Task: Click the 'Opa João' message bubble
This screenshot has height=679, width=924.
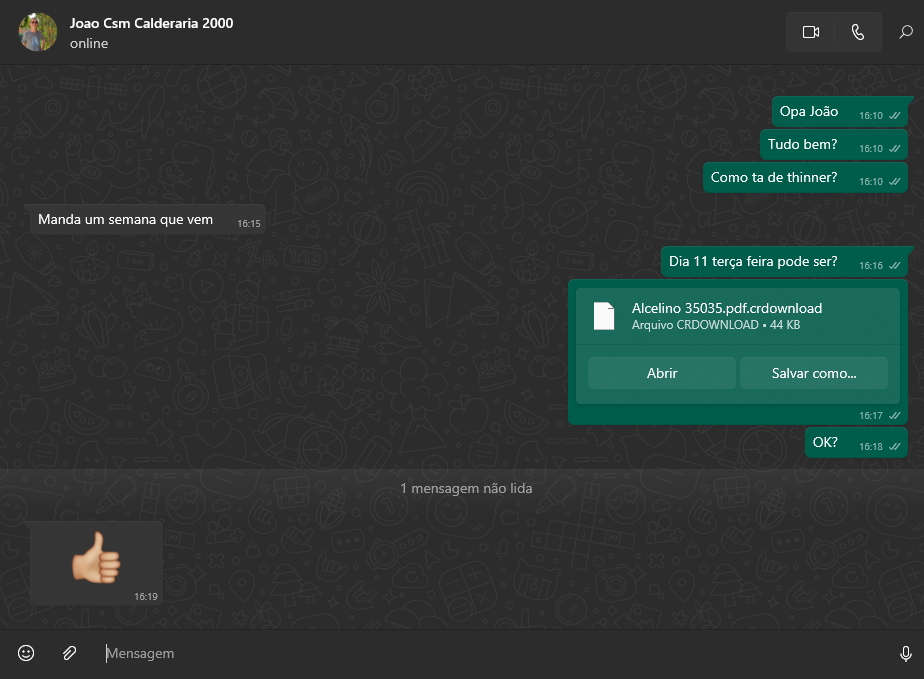Action: point(809,112)
